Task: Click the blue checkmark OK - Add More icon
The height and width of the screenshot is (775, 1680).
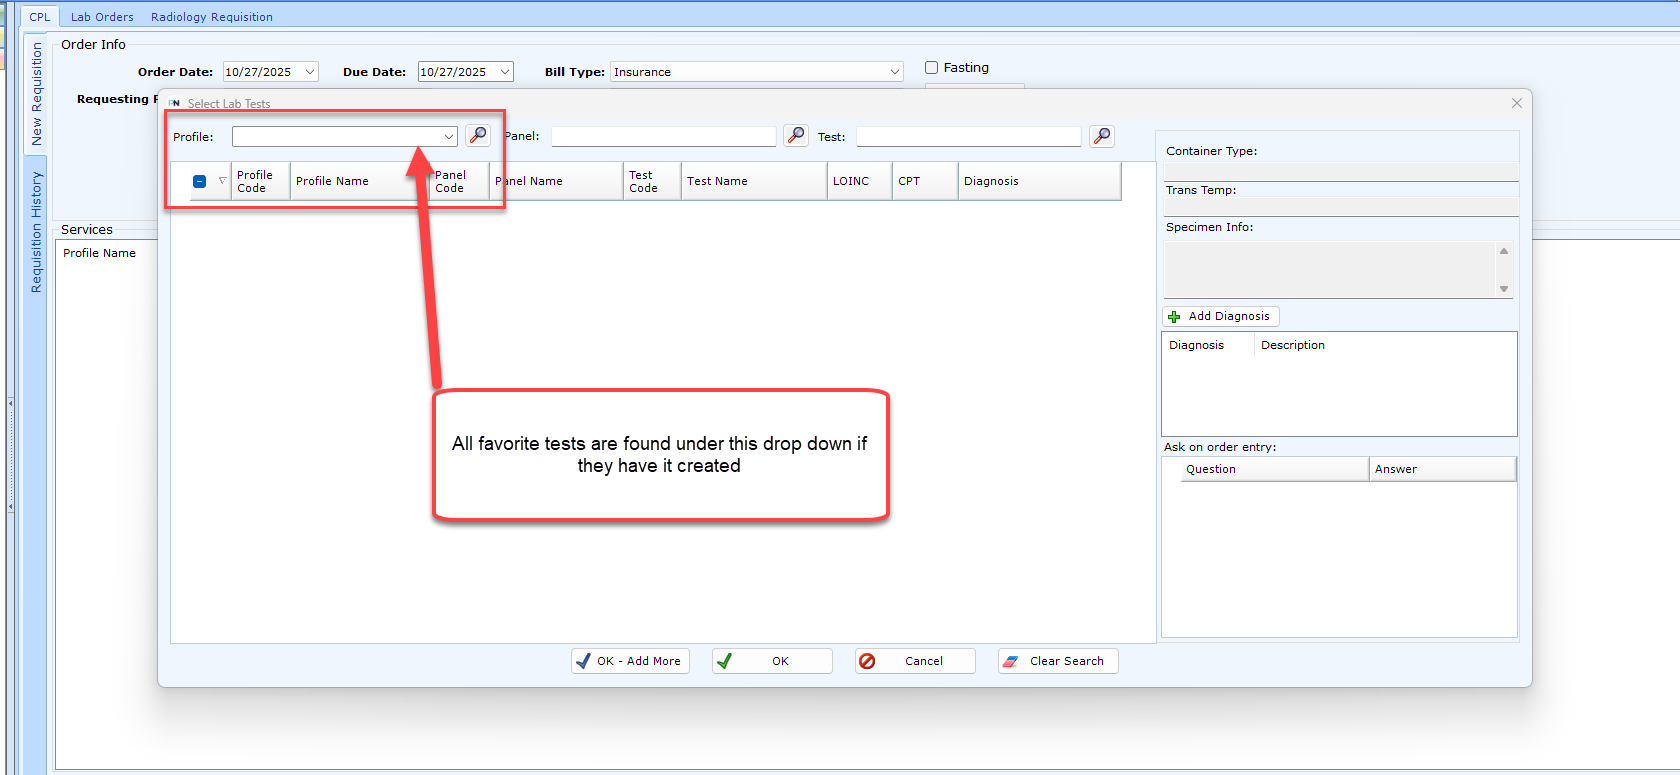Action: 583,661
